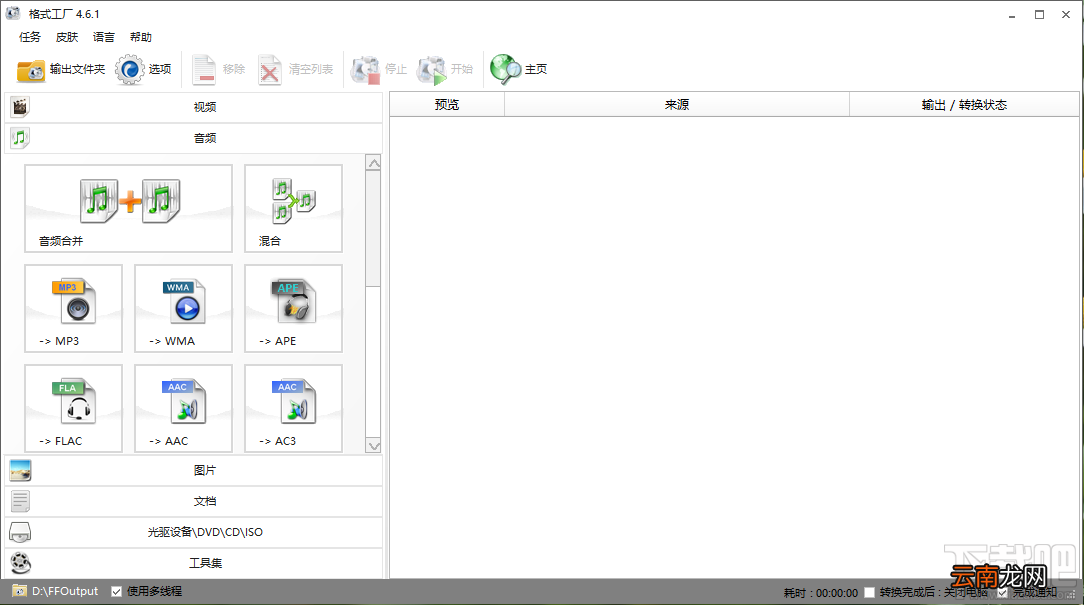Open the 选项 options settings
Image resolution: width=1084 pixels, height=605 pixels.
point(143,69)
